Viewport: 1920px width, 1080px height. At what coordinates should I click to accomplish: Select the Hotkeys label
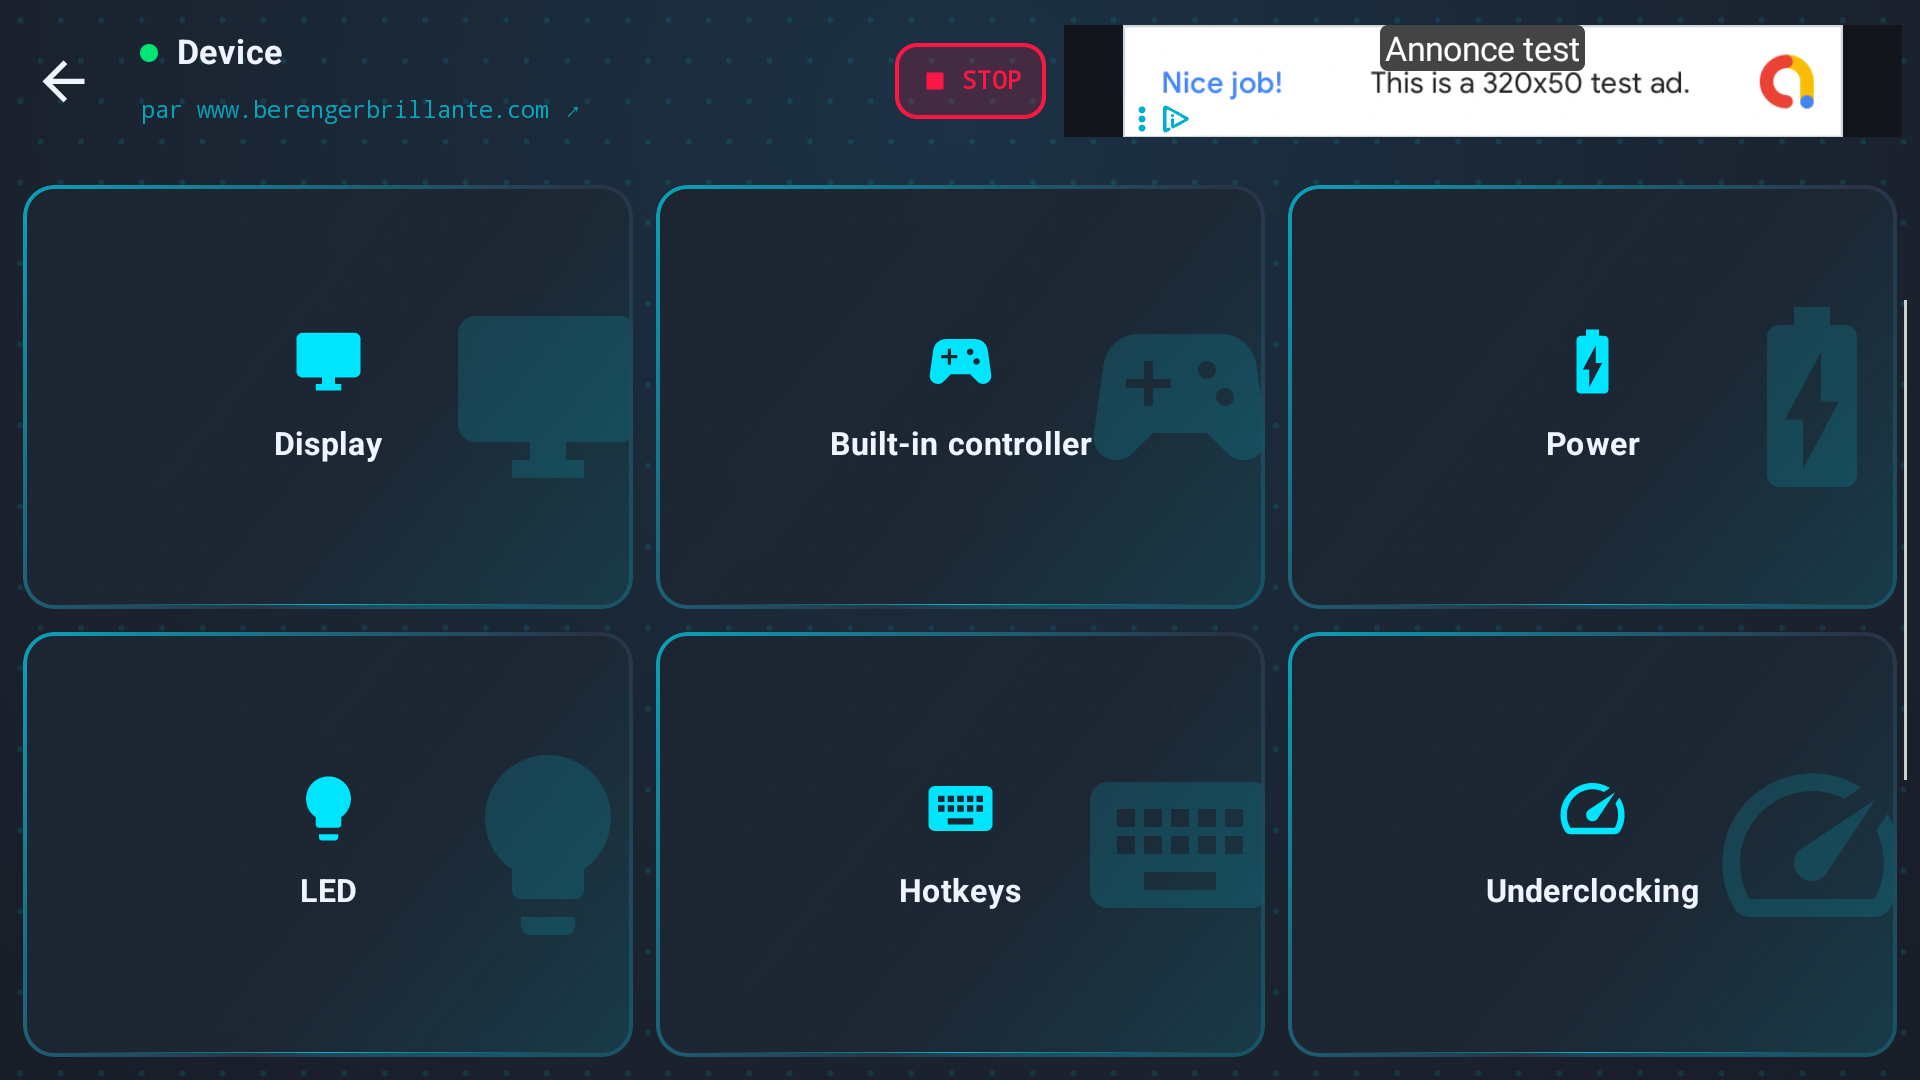pos(960,891)
